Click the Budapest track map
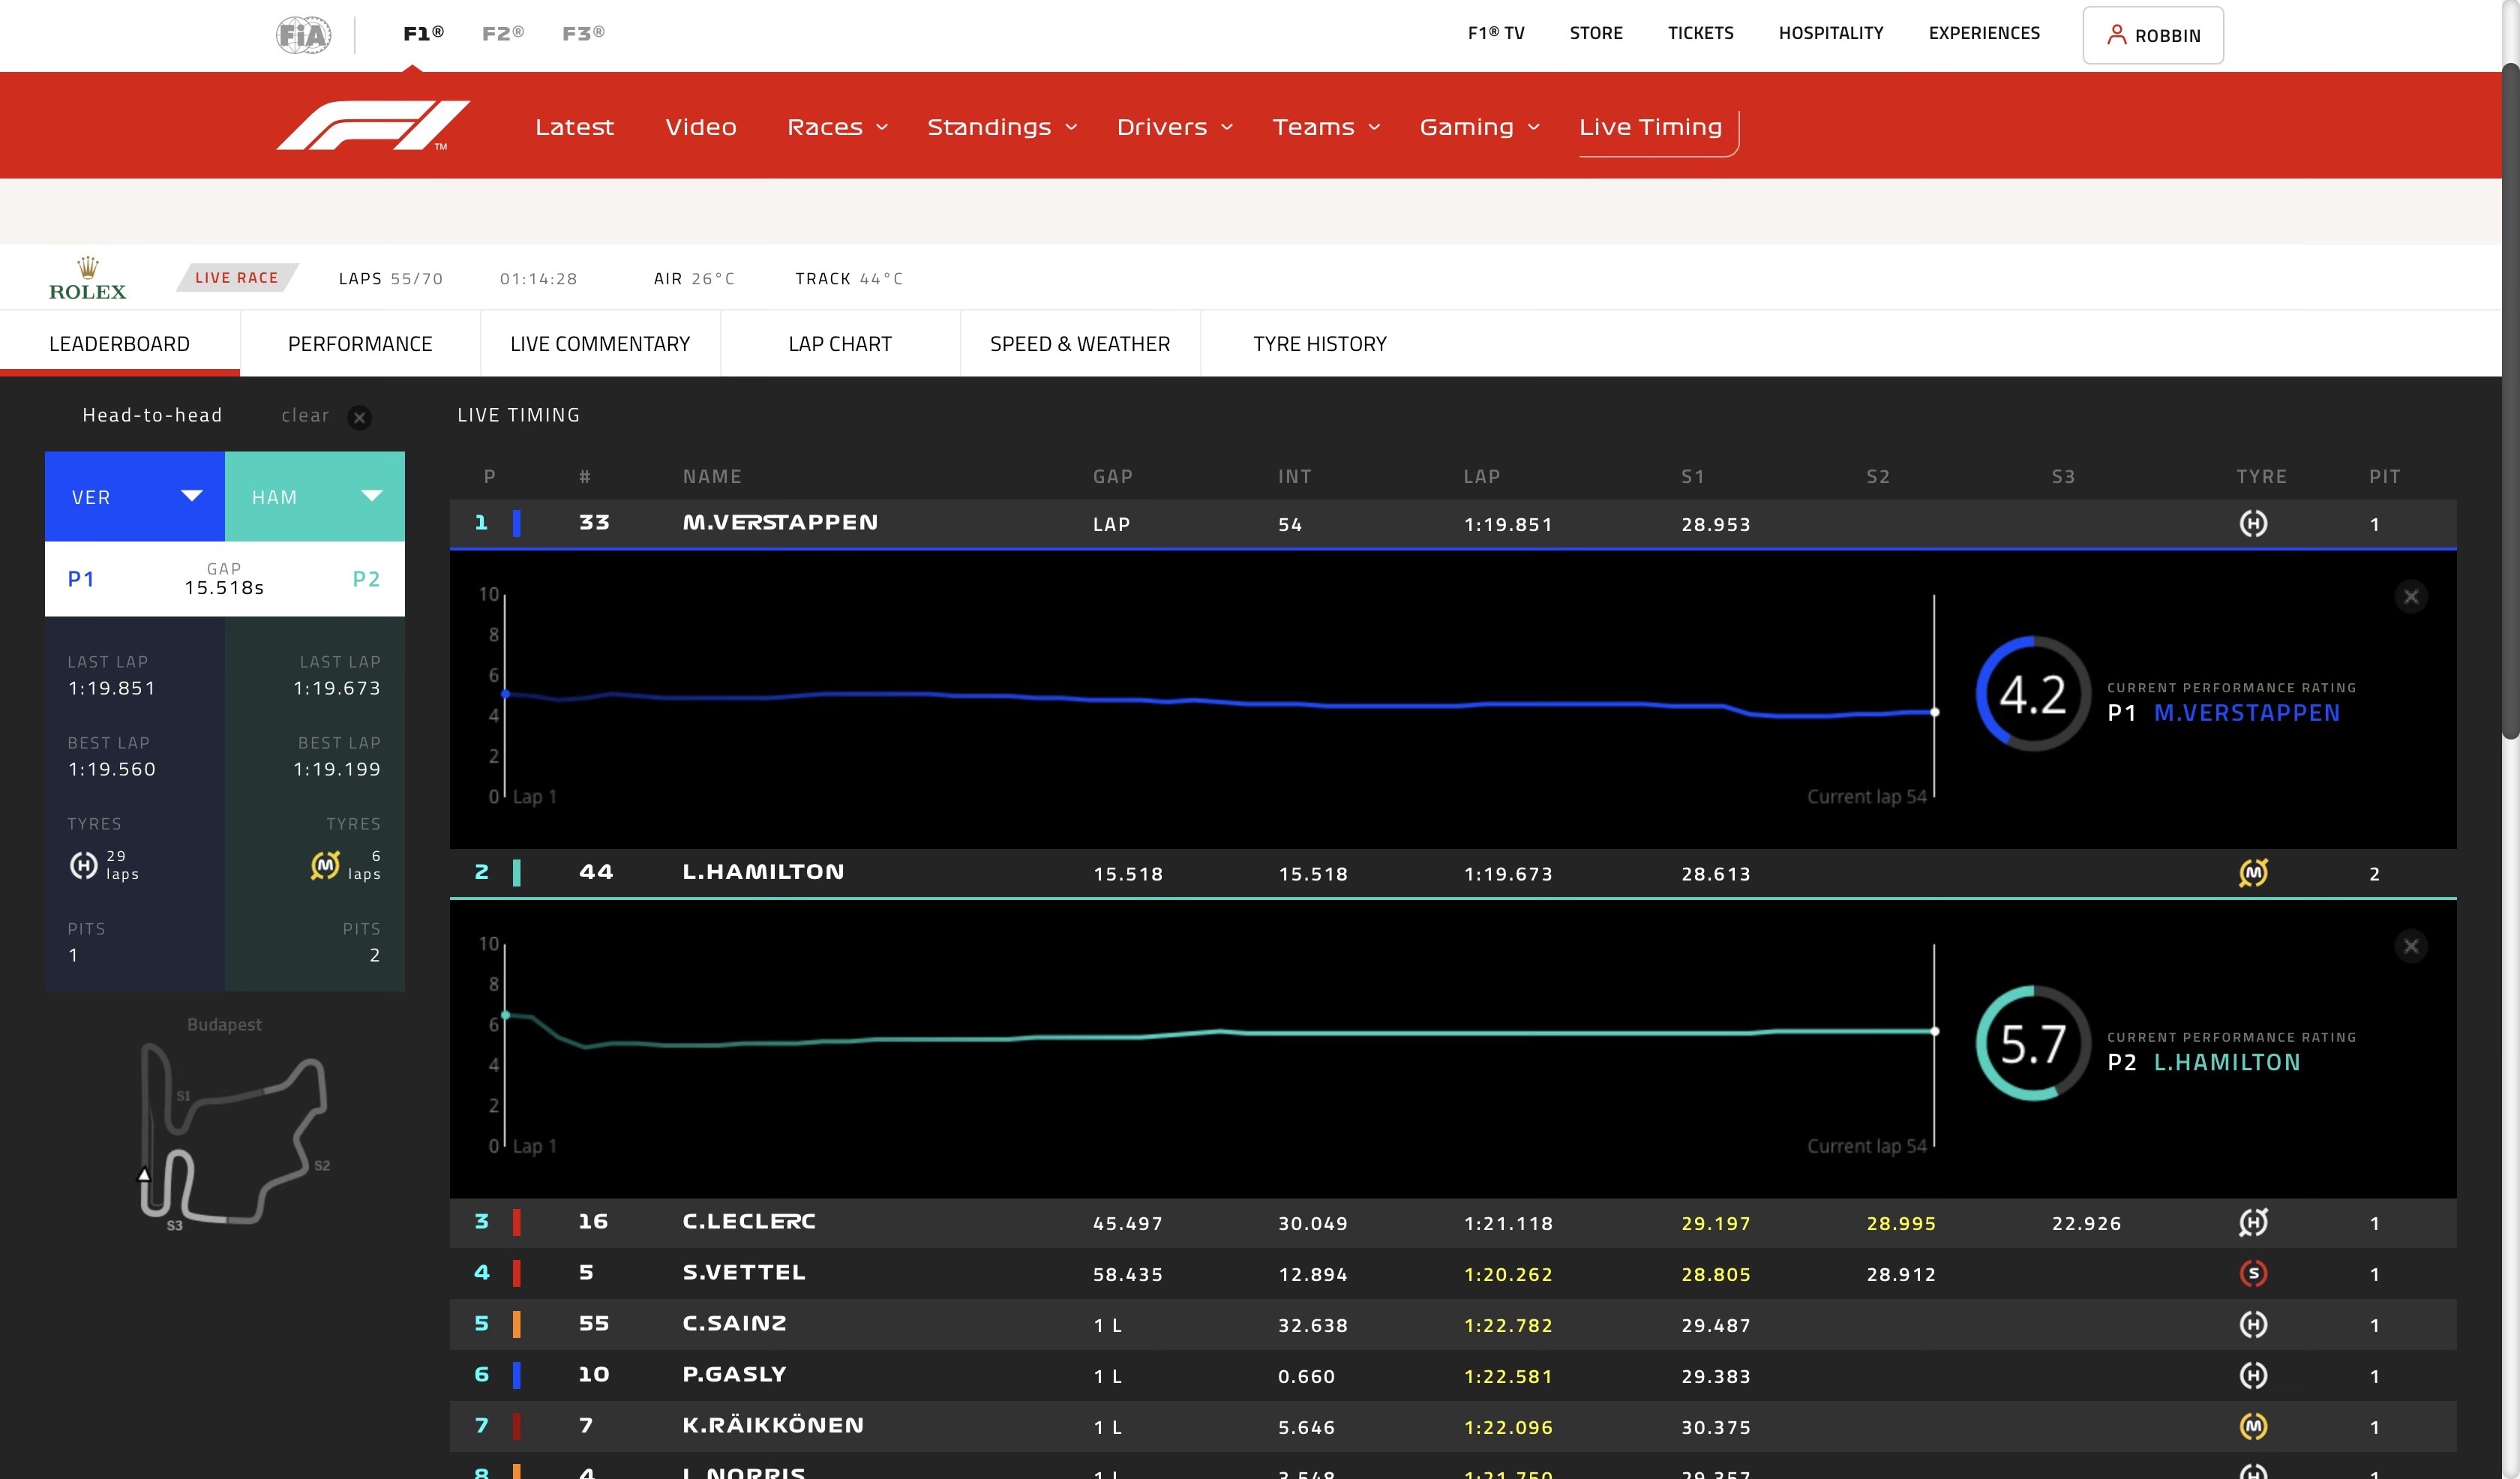The height and width of the screenshot is (1479, 2520). pyautogui.click(x=233, y=1134)
